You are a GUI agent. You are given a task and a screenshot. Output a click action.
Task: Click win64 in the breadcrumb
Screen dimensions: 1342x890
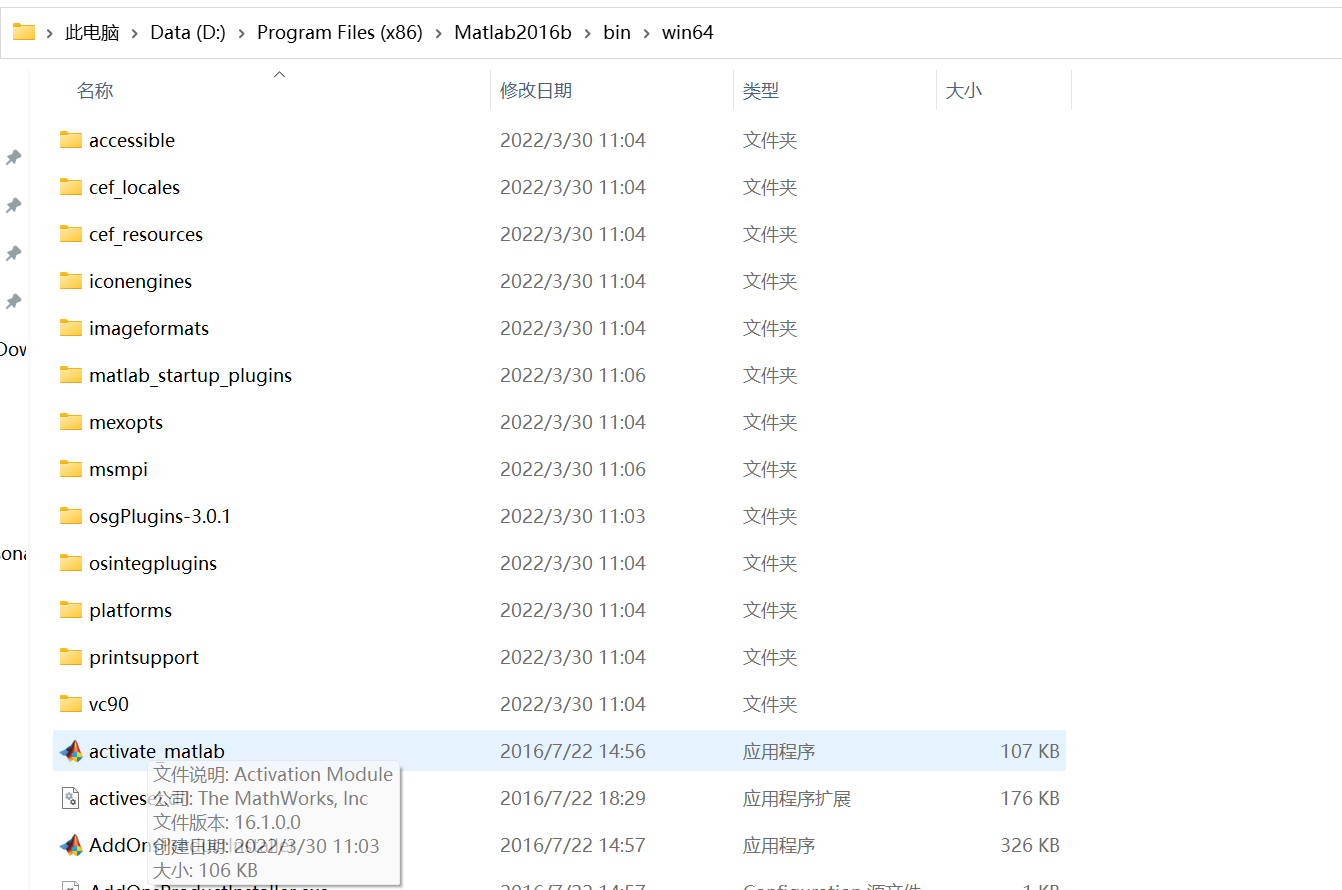[x=688, y=33]
